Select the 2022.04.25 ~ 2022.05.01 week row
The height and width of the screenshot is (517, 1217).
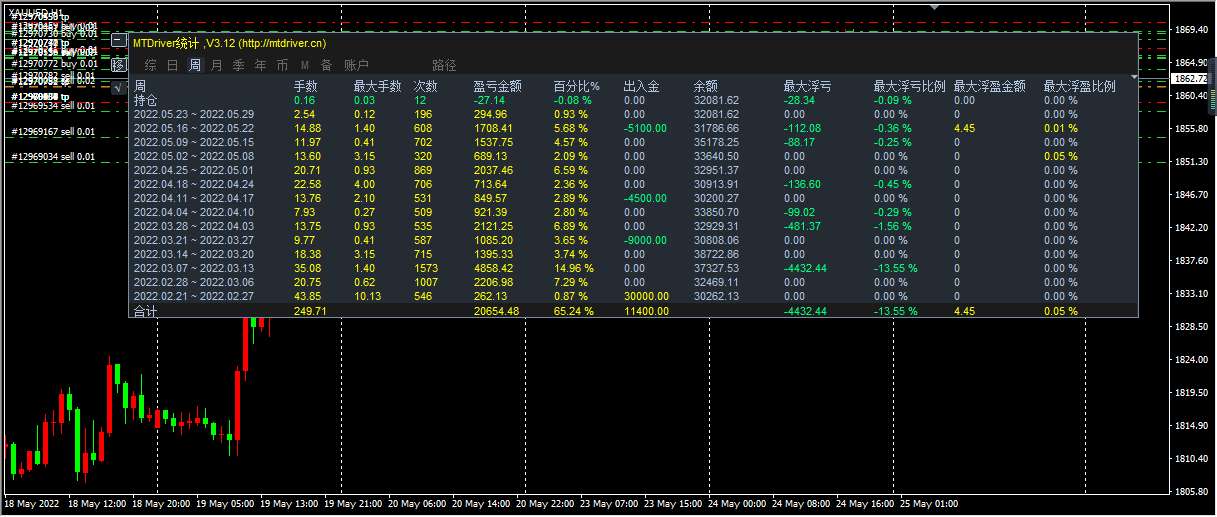194,170
